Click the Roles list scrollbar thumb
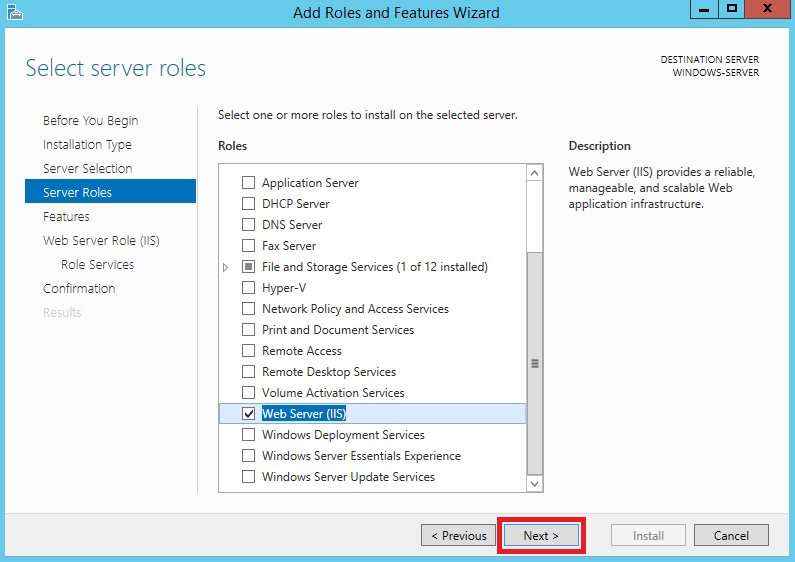 [534, 363]
